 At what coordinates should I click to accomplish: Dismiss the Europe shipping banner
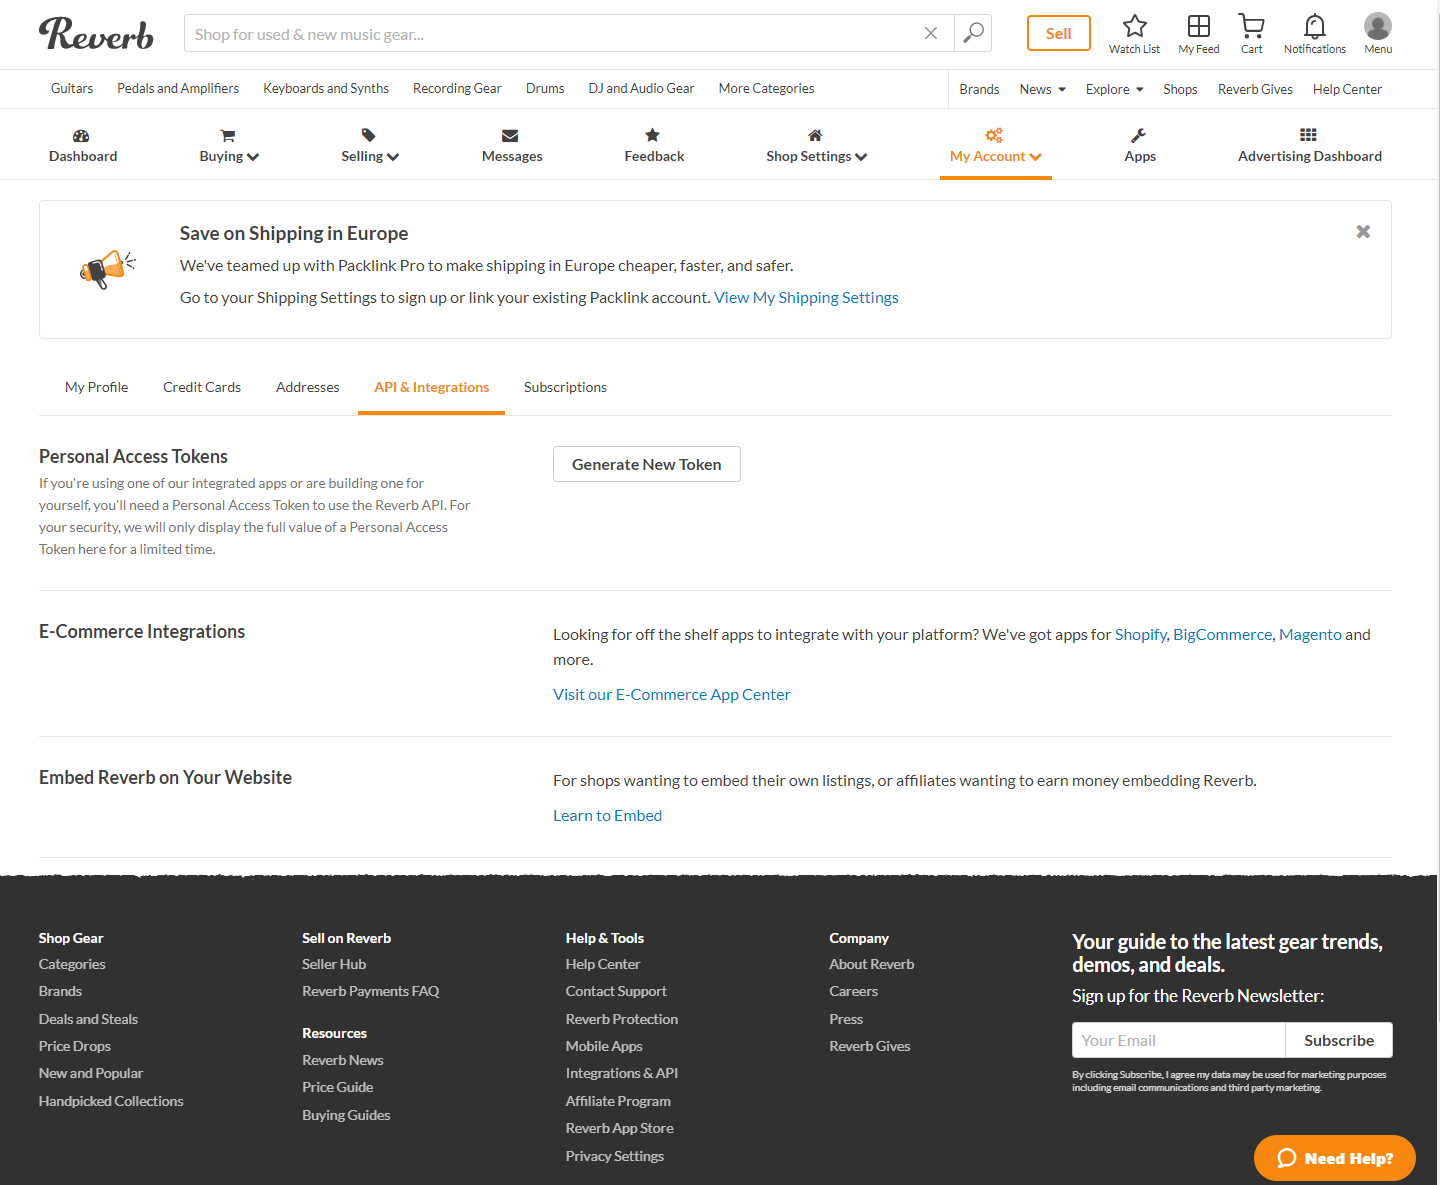point(1363,231)
